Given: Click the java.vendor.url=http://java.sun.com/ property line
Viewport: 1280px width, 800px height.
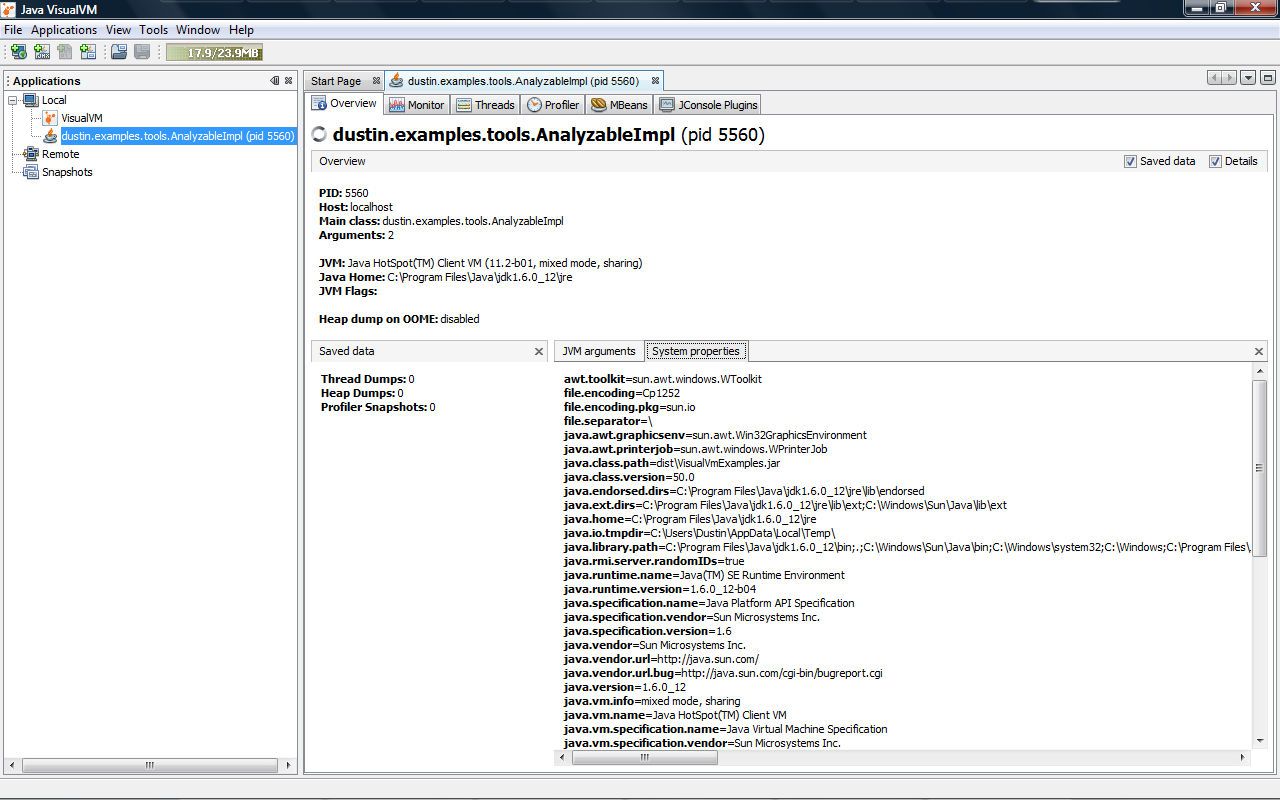Looking at the screenshot, I should [x=661, y=659].
